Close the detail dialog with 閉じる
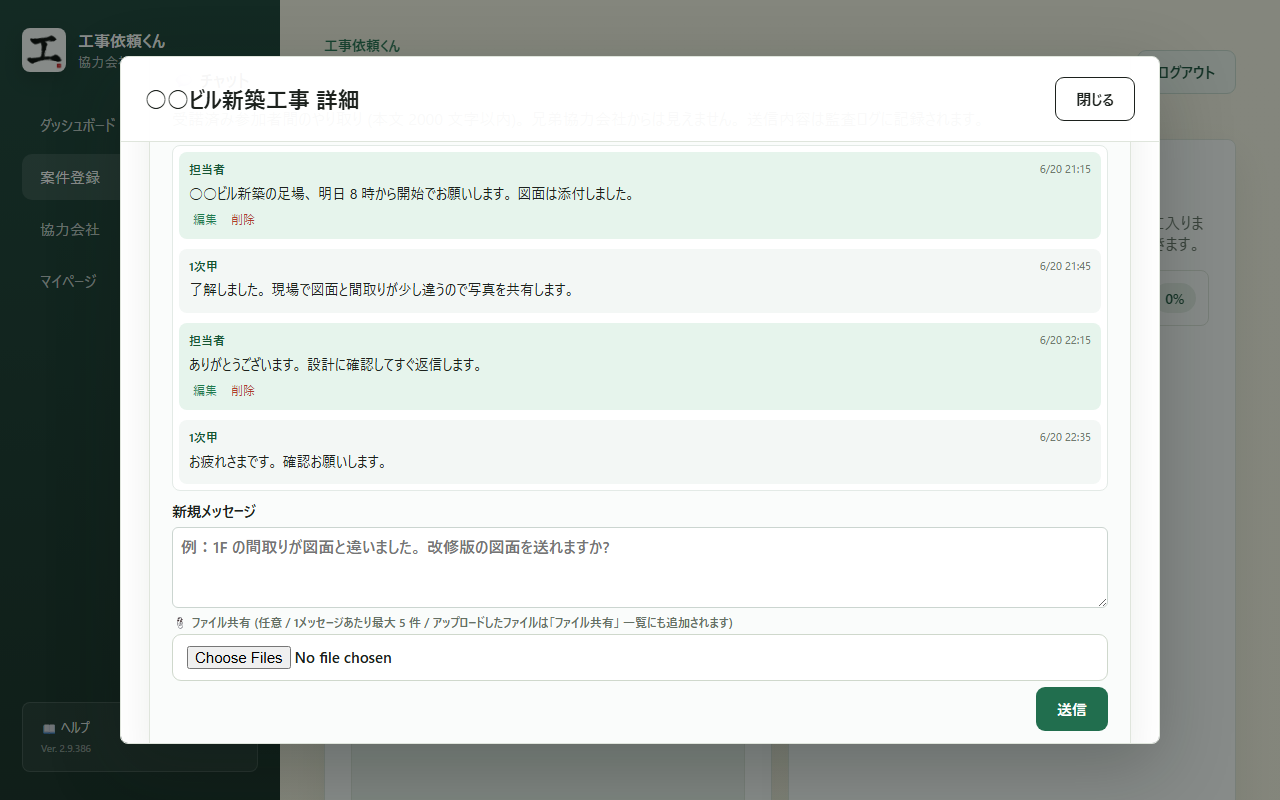The image size is (1280, 800). [1094, 99]
